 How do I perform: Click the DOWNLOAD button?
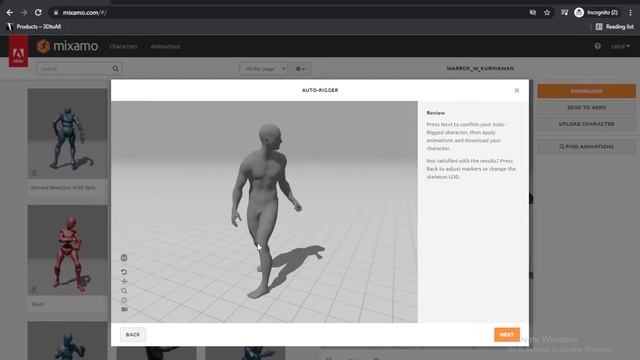coord(587,91)
